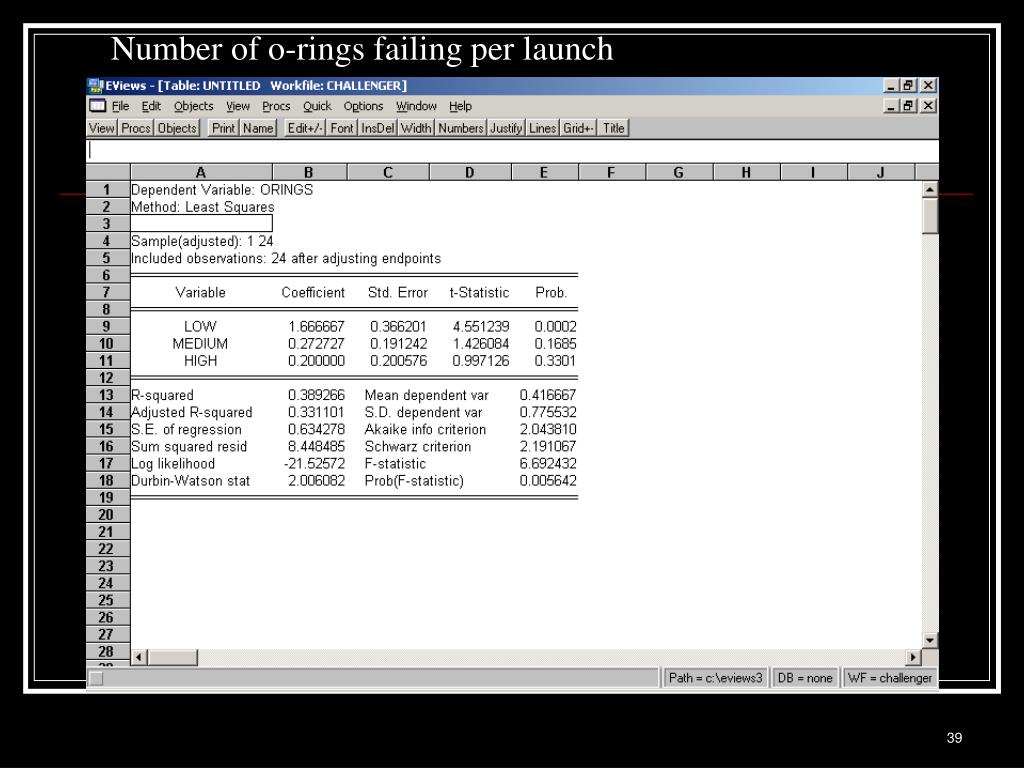The height and width of the screenshot is (768, 1024).
Task: Click t-Statistic value 4.551239
Action: click(x=481, y=327)
